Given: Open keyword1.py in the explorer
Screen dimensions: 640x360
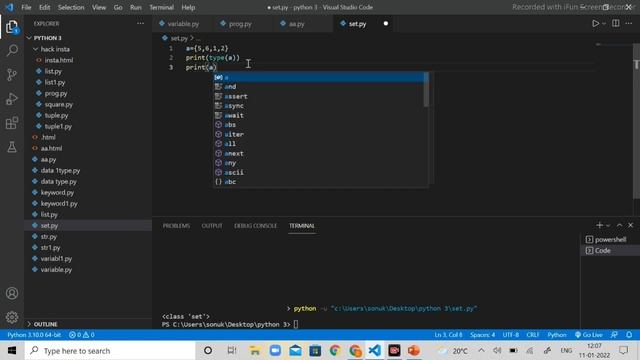Looking at the screenshot, I should (x=59, y=203).
